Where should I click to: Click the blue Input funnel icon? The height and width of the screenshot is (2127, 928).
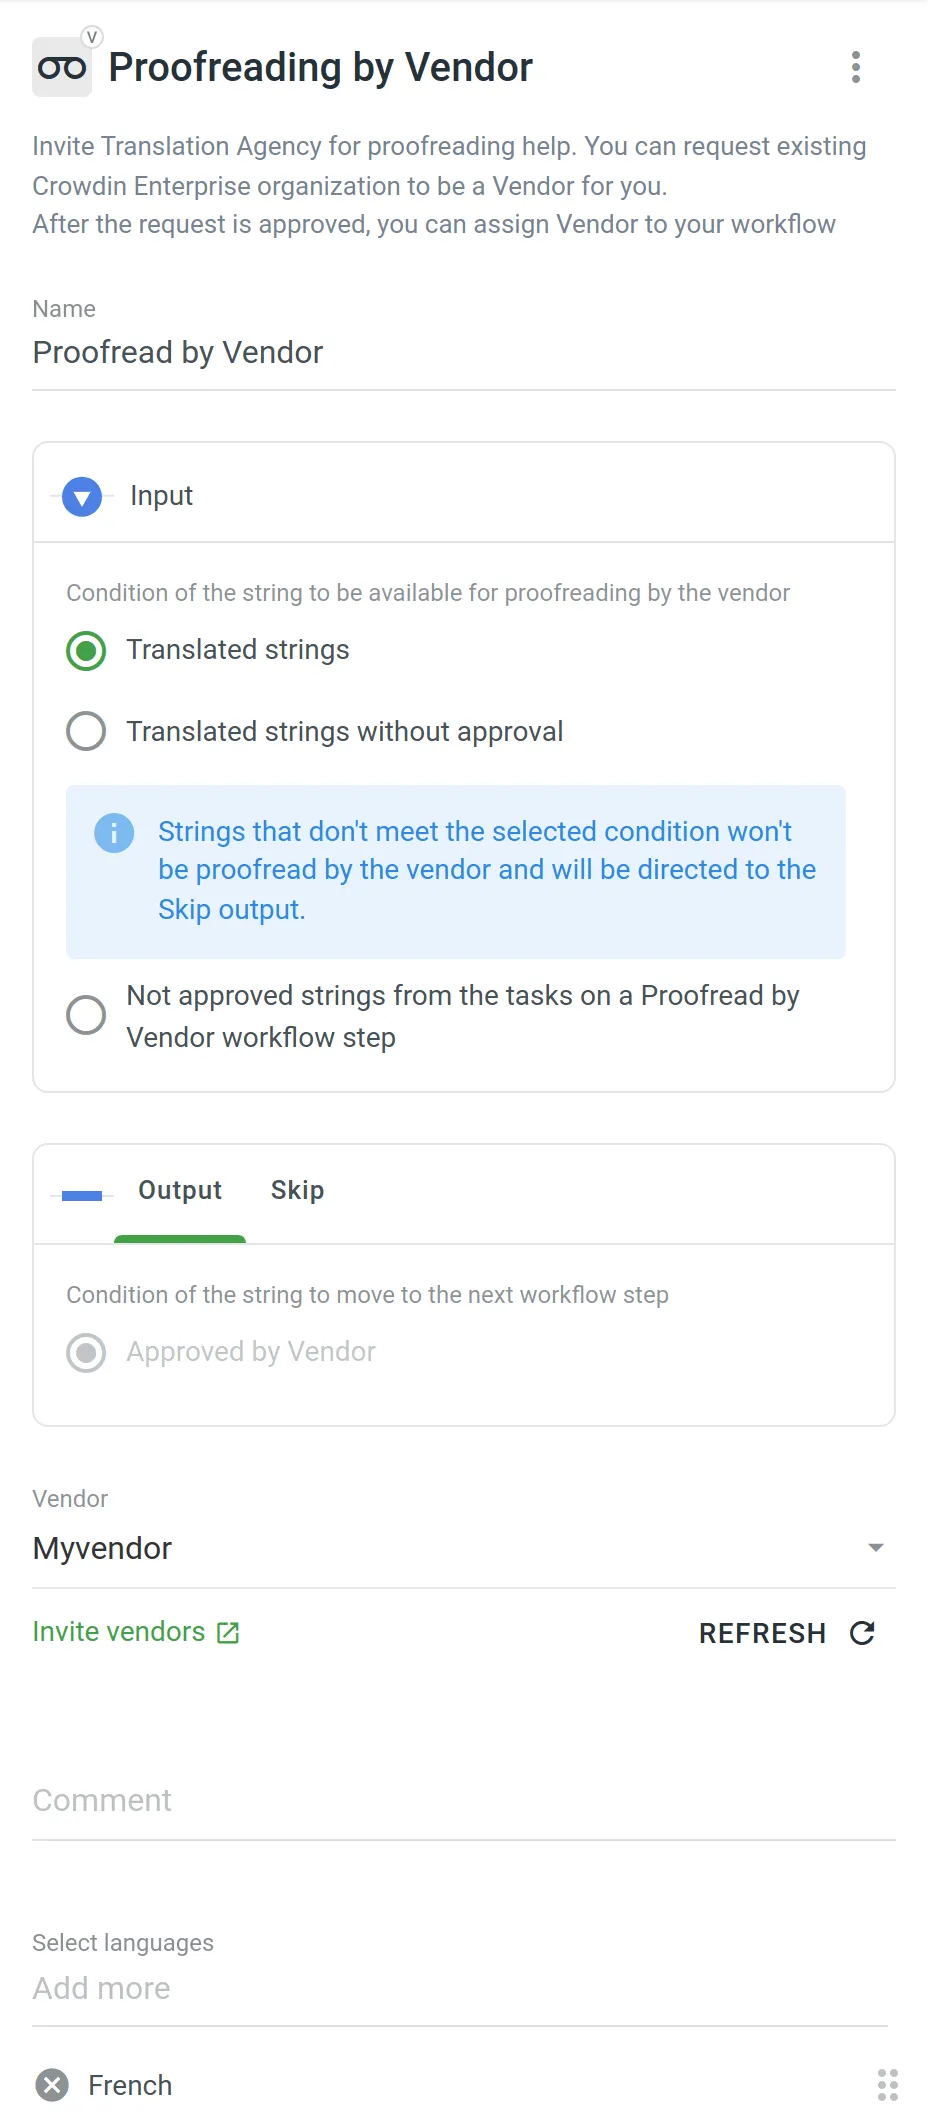[x=82, y=496]
